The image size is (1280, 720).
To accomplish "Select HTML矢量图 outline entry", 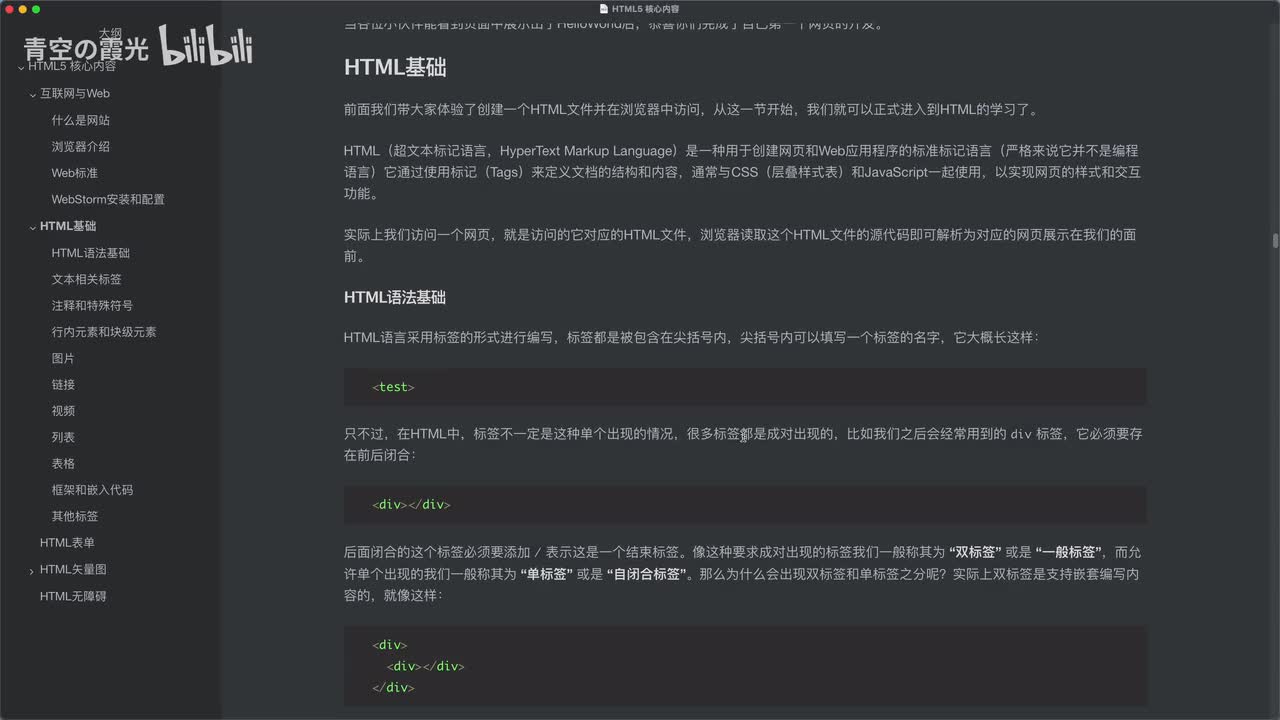I will click(x=73, y=569).
